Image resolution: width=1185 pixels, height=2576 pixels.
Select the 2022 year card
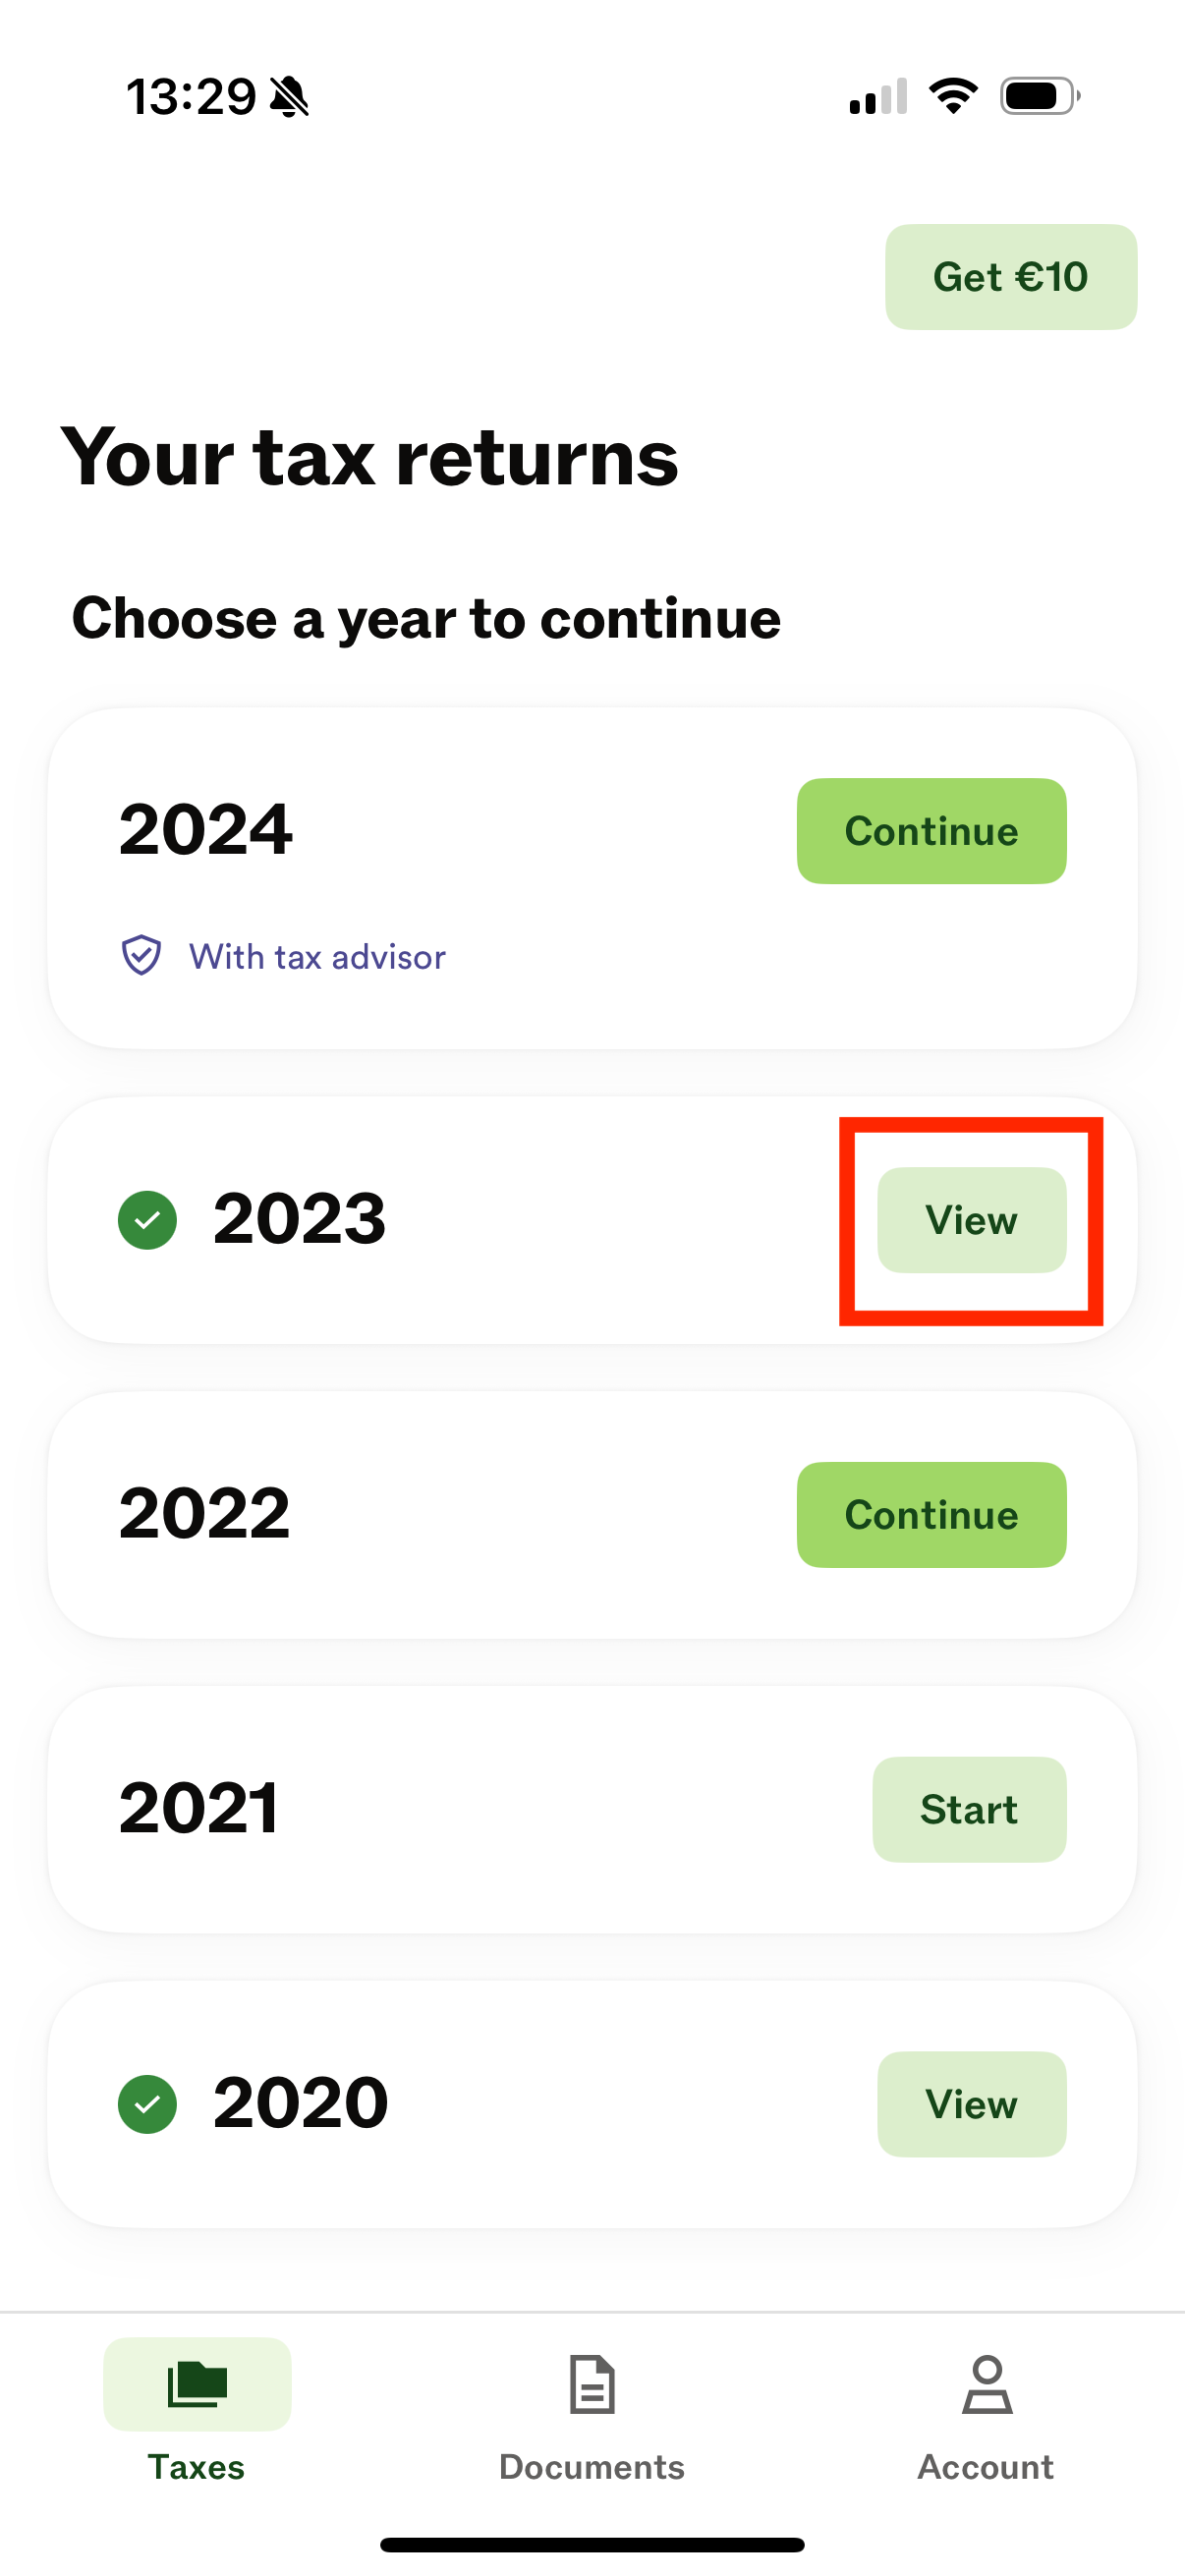coord(592,1515)
